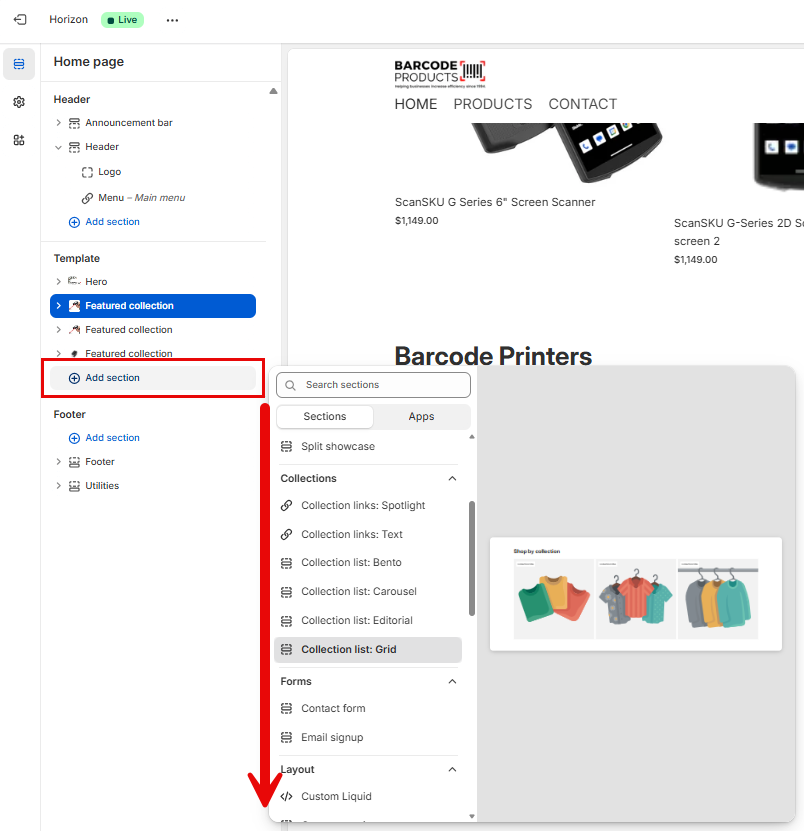This screenshot has width=804, height=831.
Task: Click Email signup section icon
Action: tap(286, 737)
